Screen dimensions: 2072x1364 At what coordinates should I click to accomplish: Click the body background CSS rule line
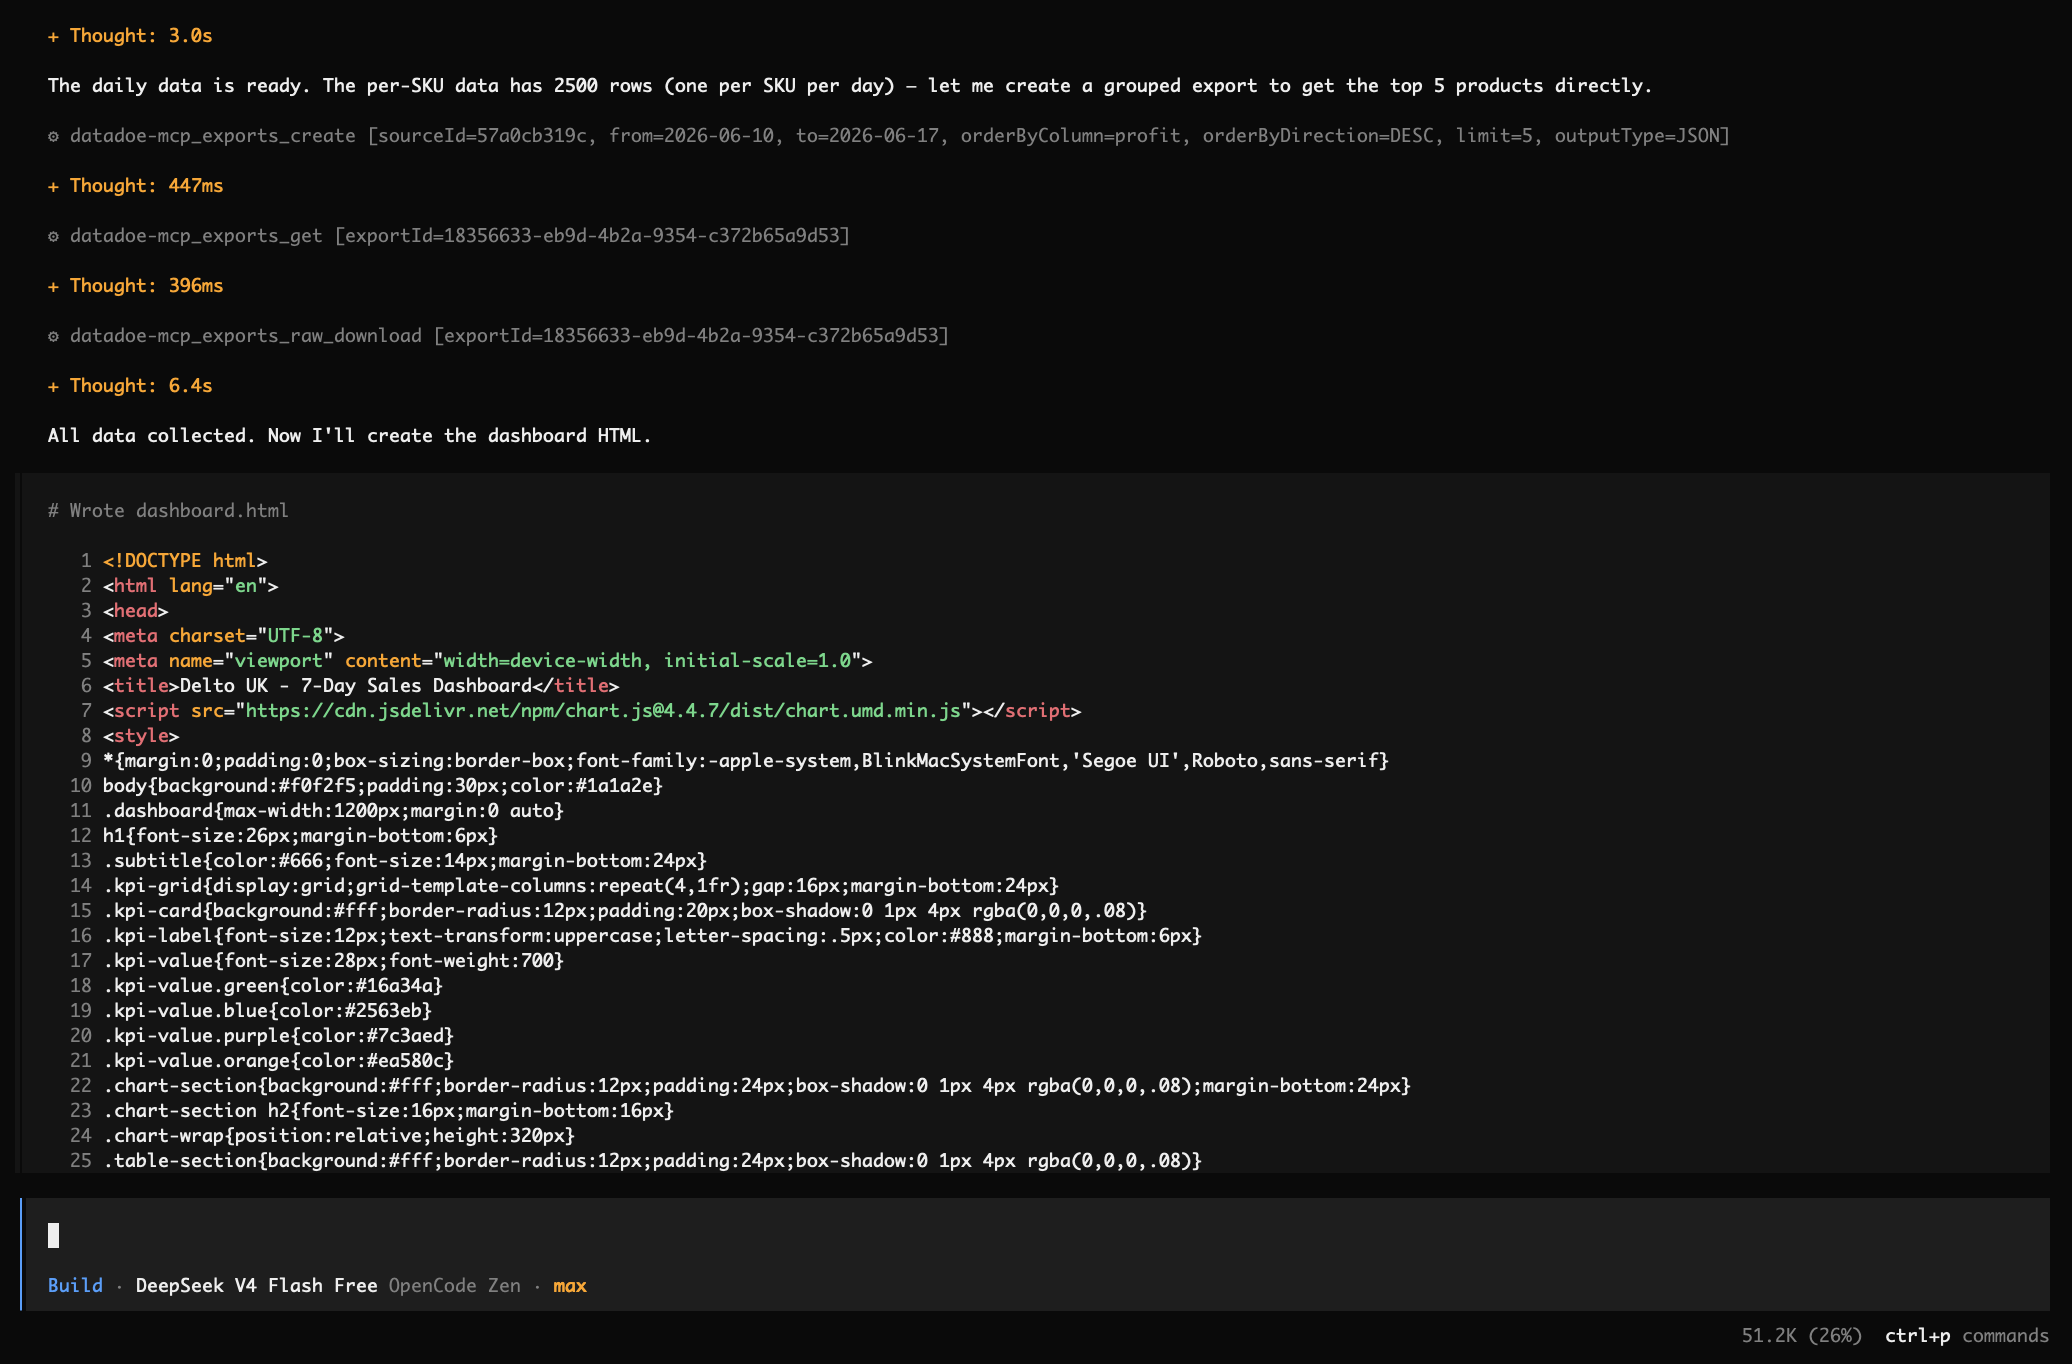(x=382, y=786)
